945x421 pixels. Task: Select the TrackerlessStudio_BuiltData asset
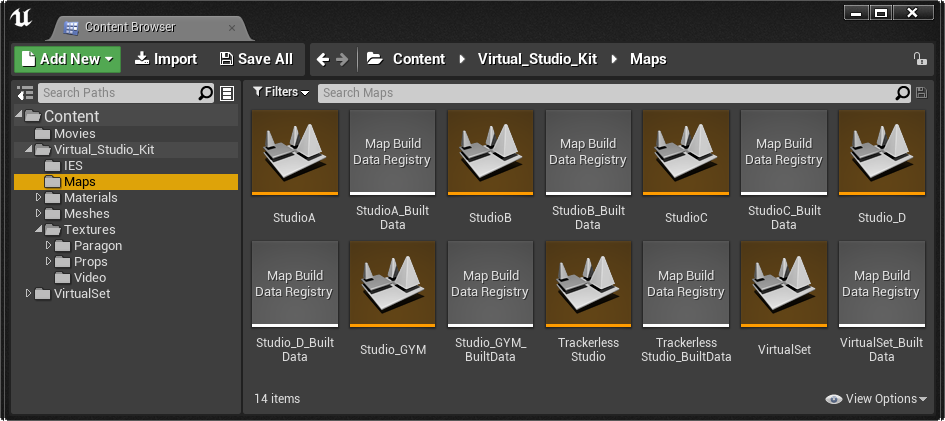click(x=686, y=284)
